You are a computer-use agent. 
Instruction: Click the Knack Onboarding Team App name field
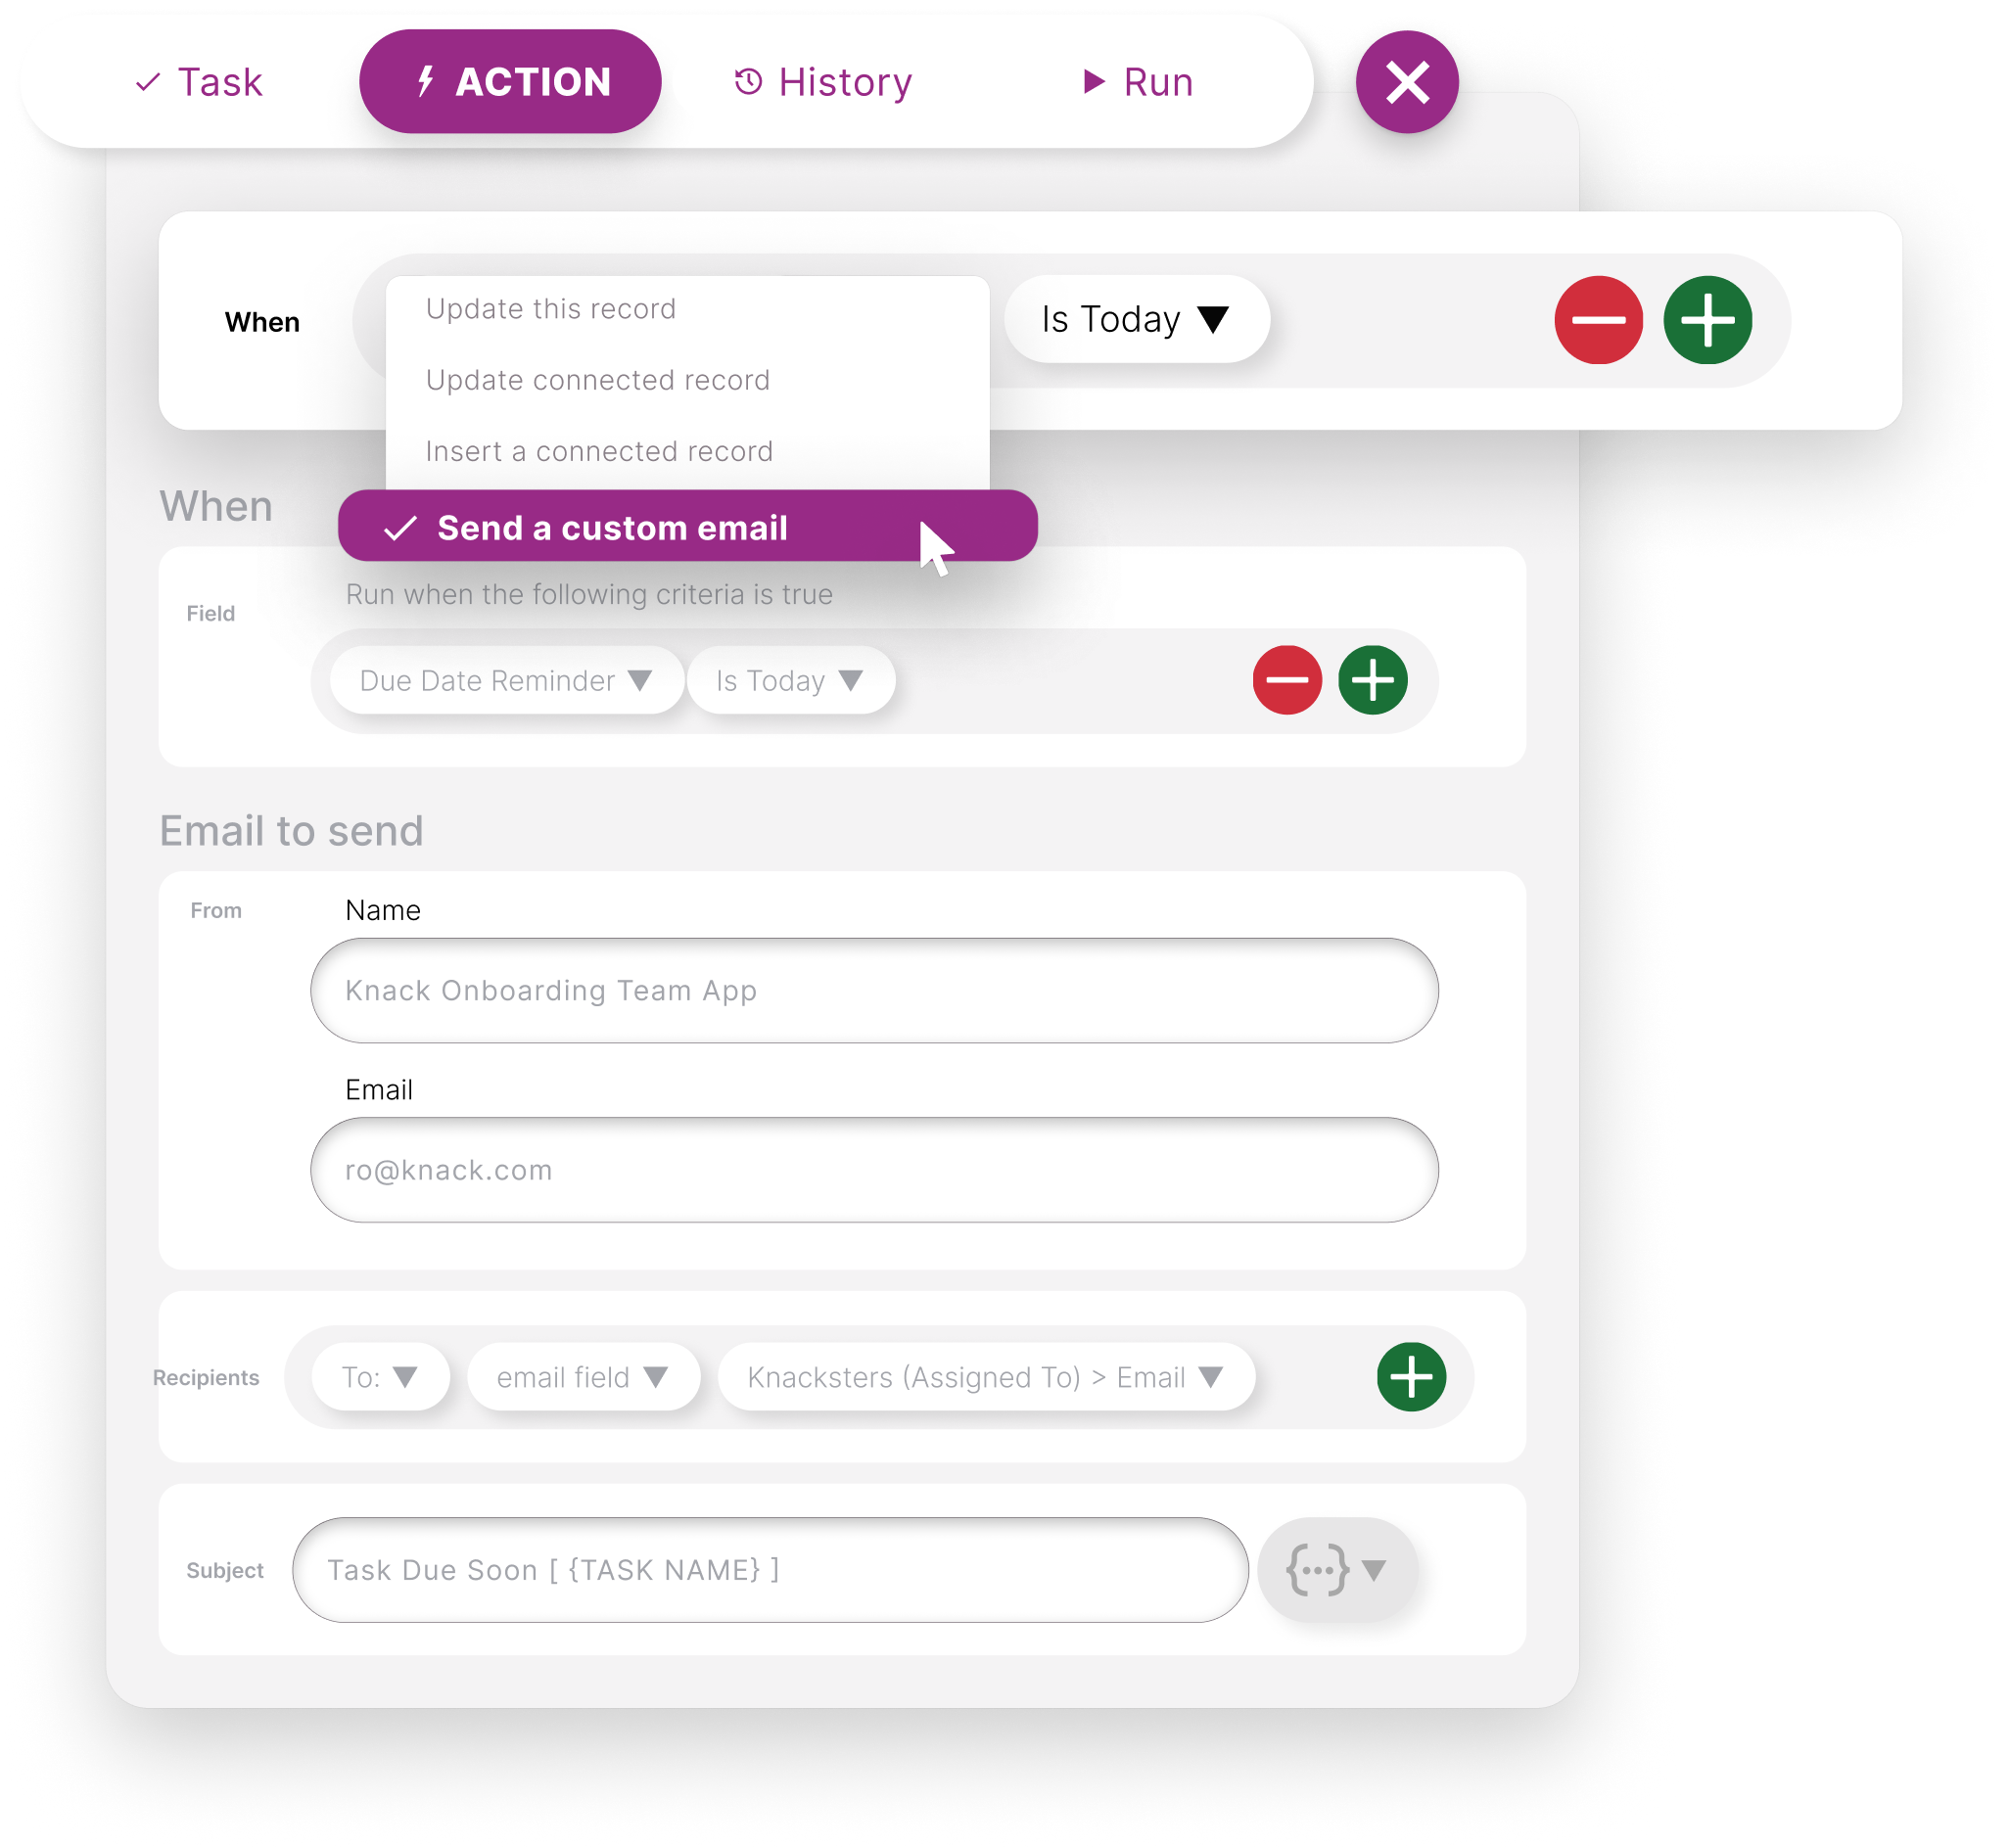tap(875, 991)
